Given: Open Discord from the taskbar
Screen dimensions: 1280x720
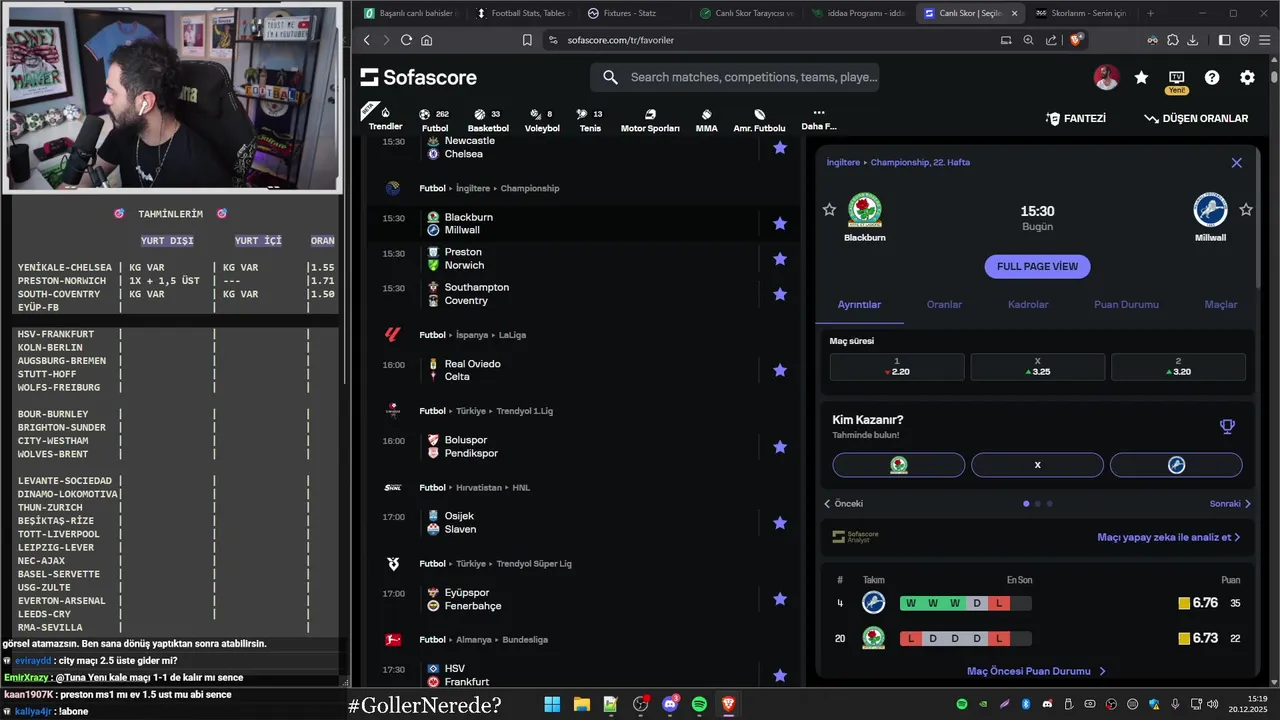Looking at the screenshot, I should pyautogui.click(x=669, y=705).
